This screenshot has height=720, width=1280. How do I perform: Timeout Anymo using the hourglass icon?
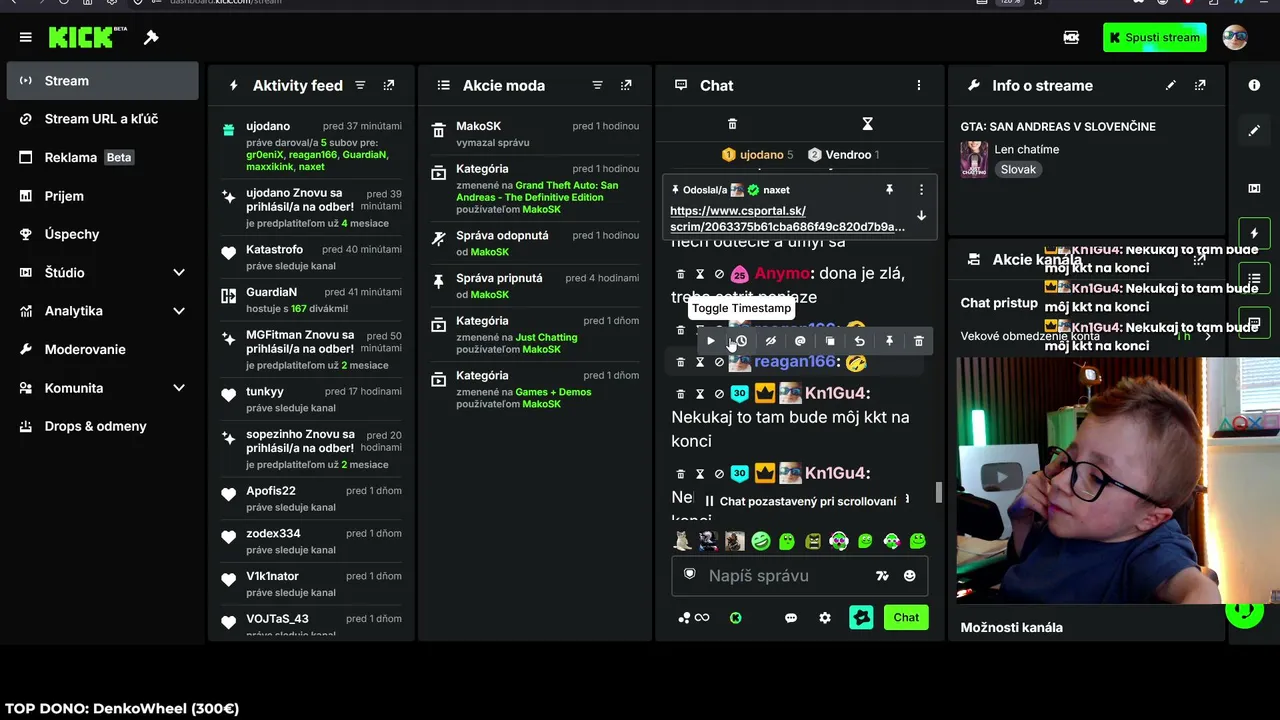click(700, 274)
